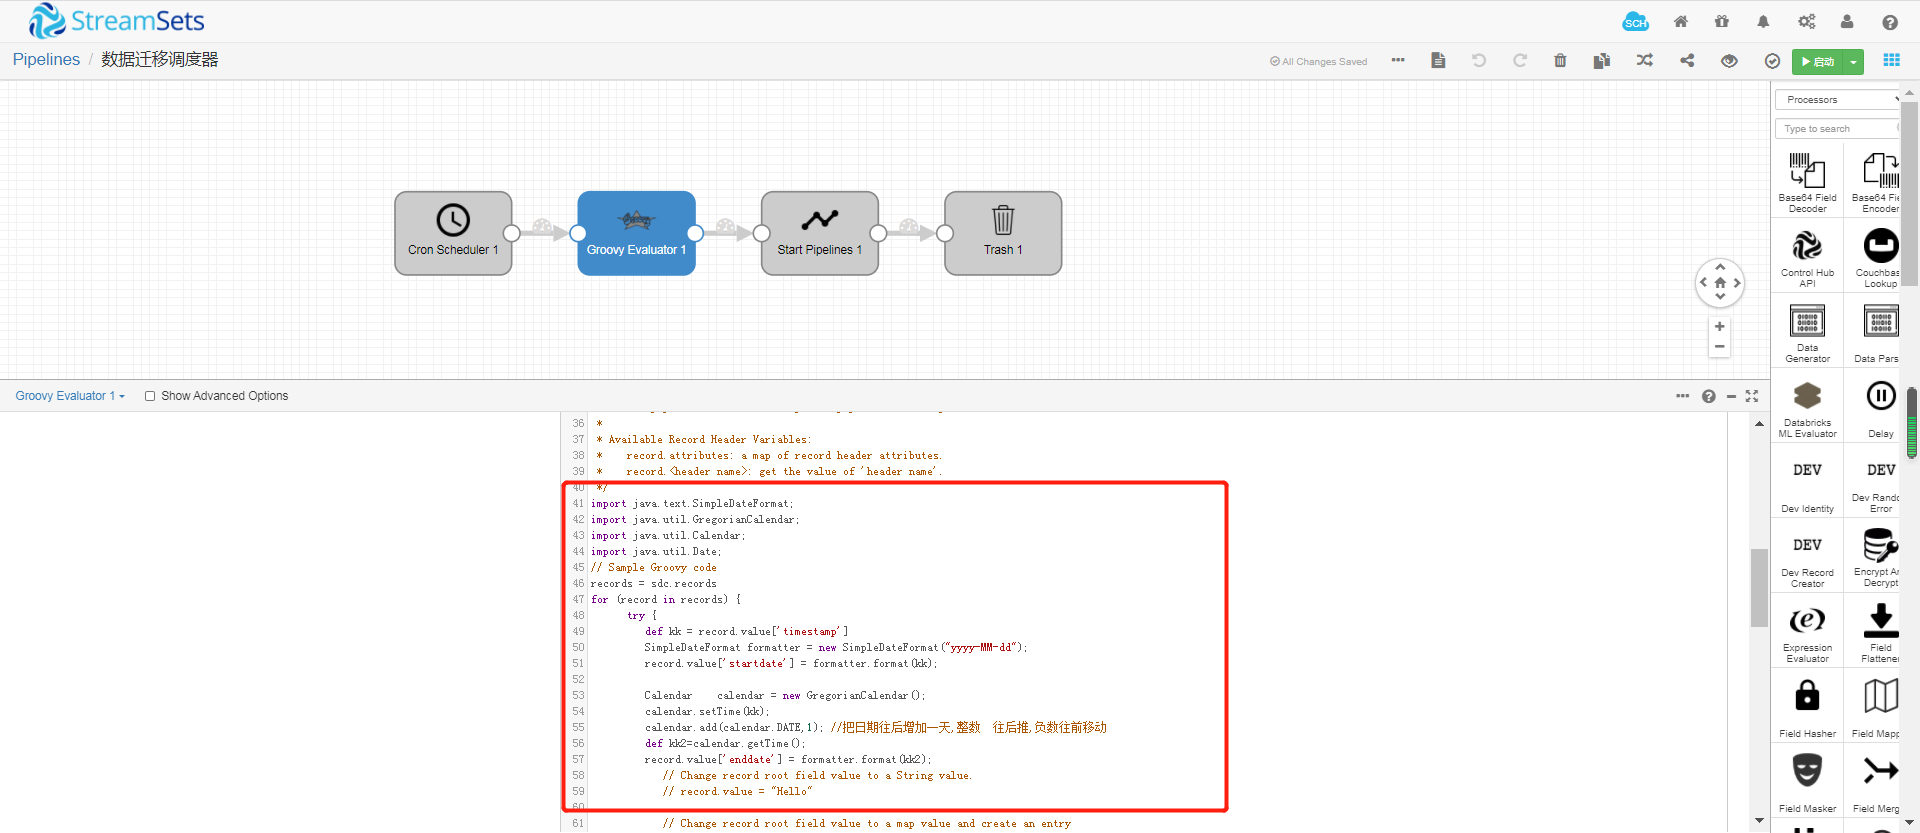Open the user account icon
Image resolution: width=1920 pixels, height=833 pixels.
point(1847,22)
